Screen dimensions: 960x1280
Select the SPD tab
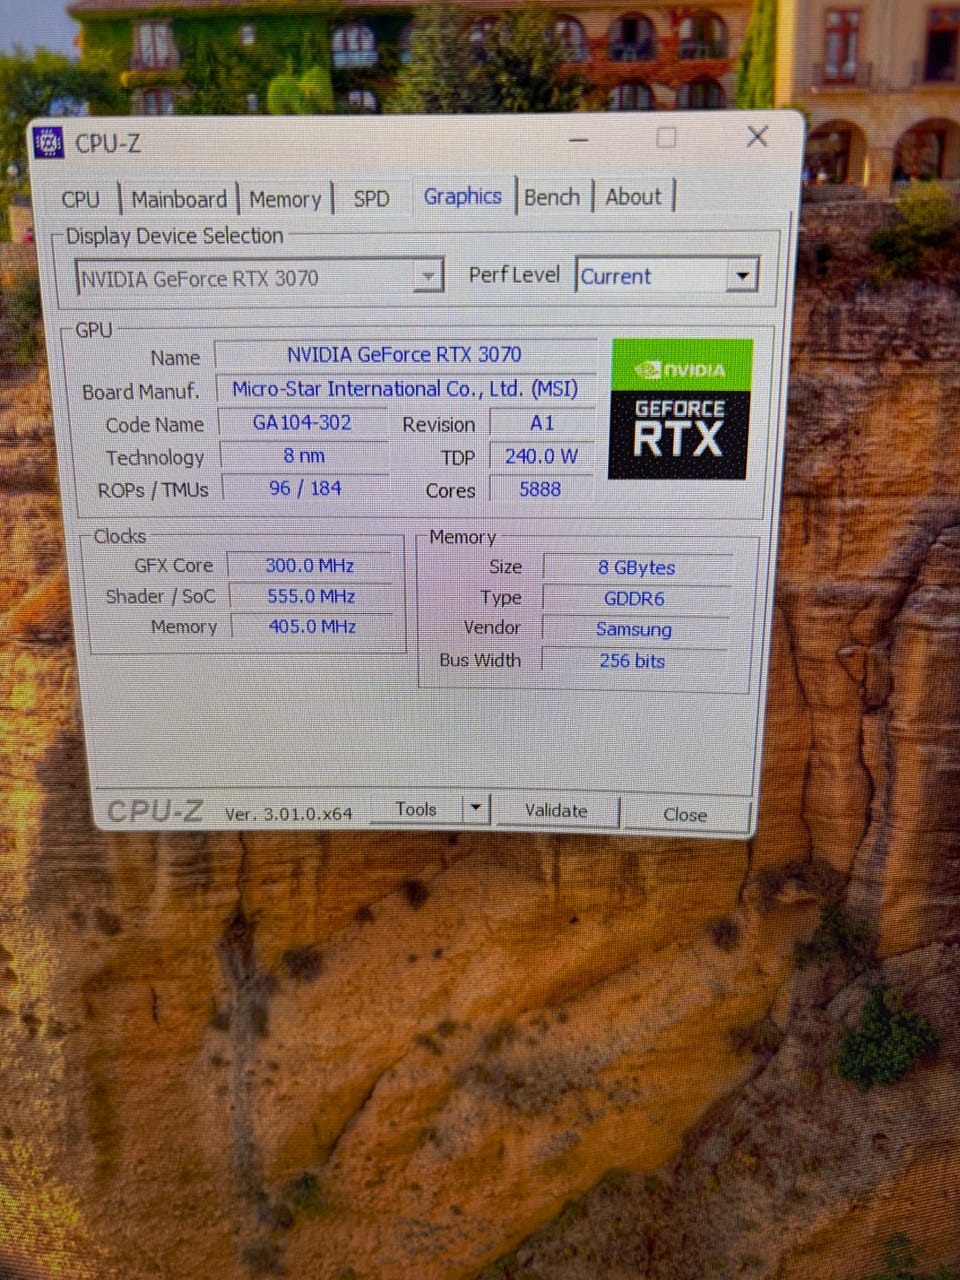(x=371, y=198)
